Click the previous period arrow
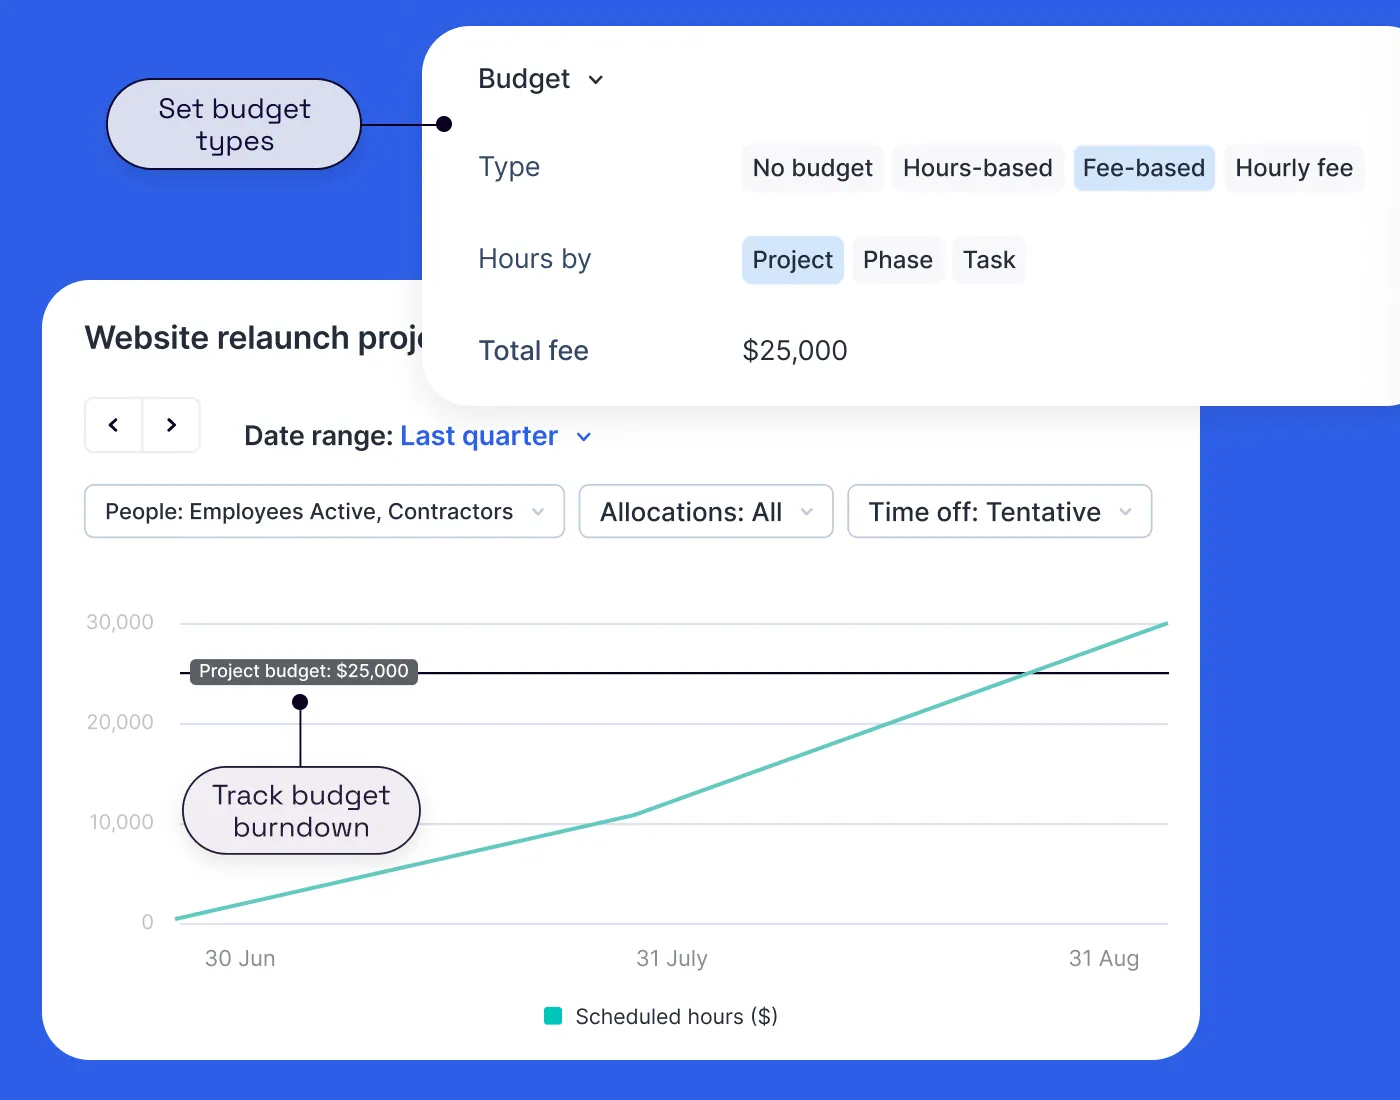 click(x=113, y=425)
